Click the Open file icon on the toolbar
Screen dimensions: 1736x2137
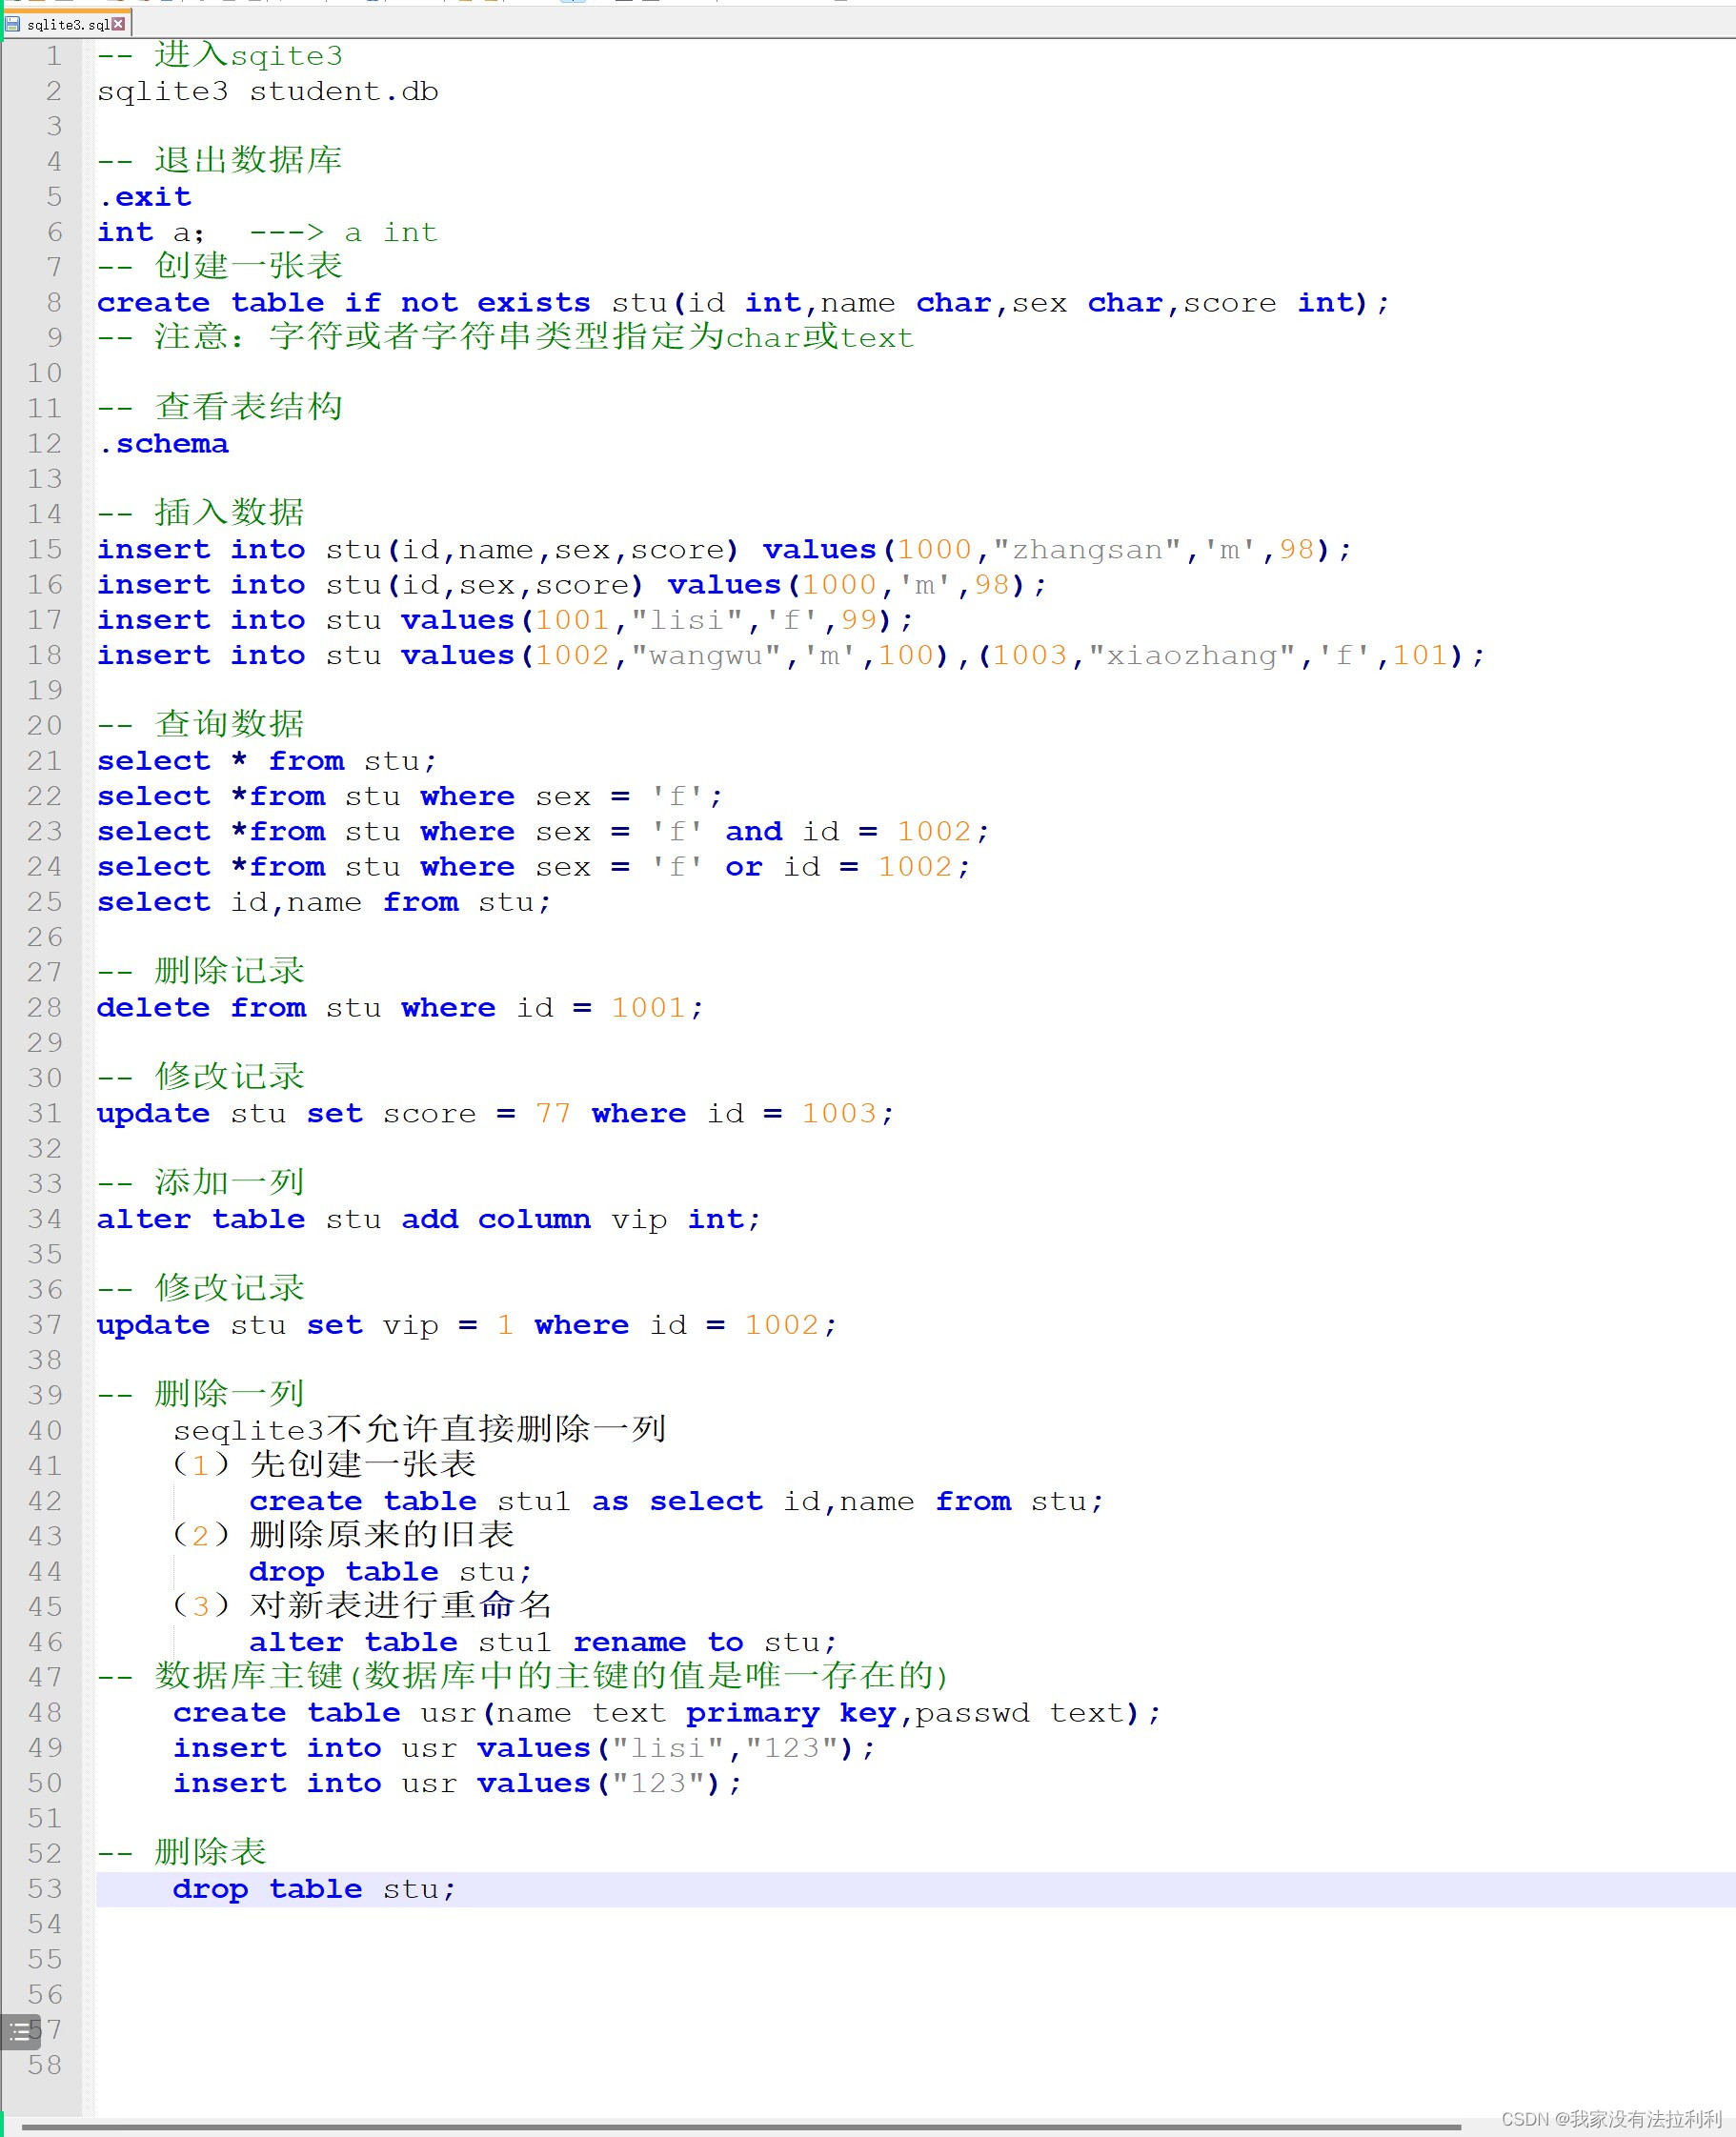point(38,5)
